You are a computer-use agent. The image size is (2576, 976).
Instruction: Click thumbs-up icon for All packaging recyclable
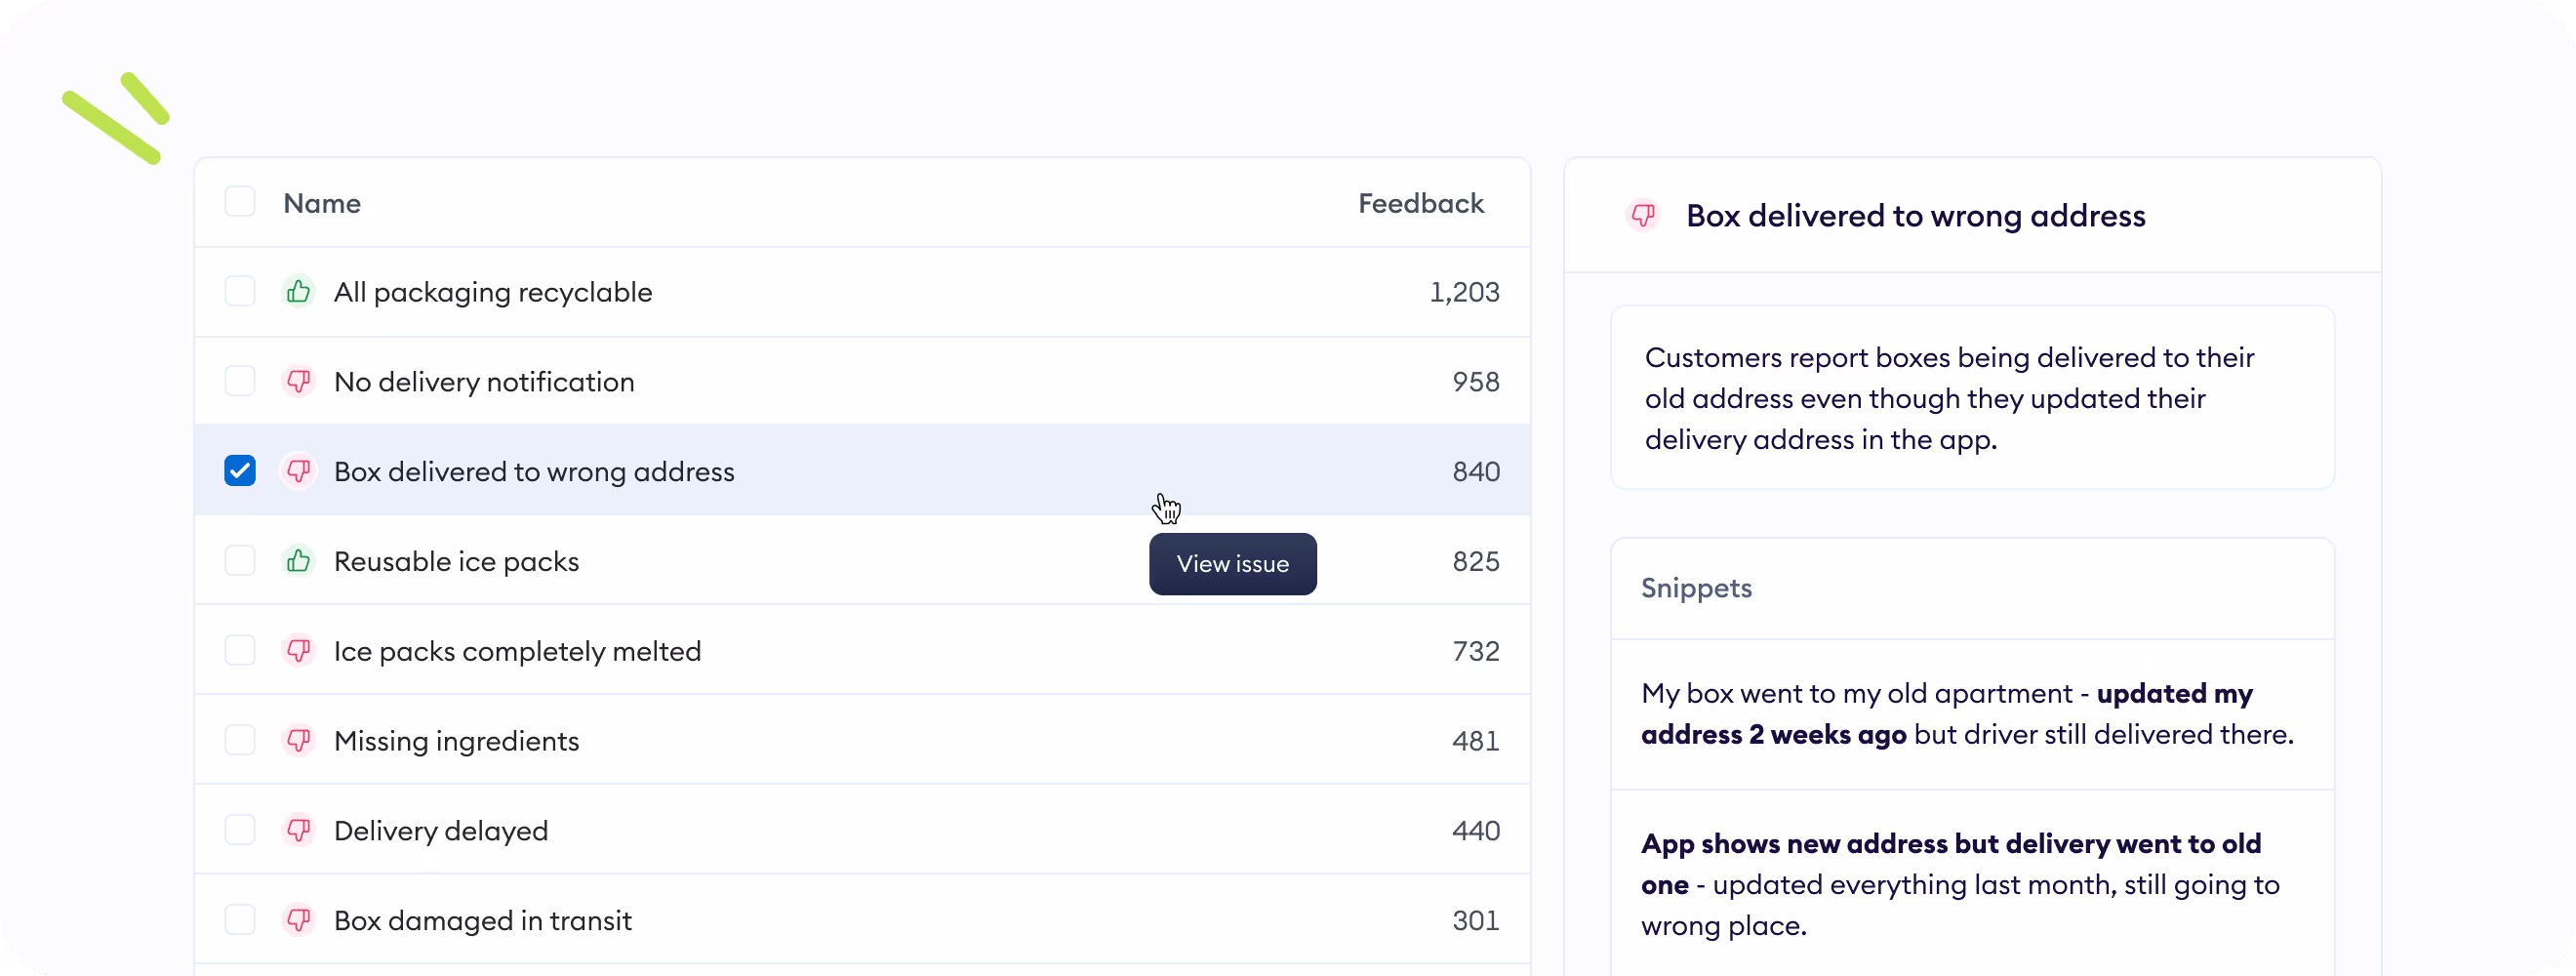(x=298, y=292)
